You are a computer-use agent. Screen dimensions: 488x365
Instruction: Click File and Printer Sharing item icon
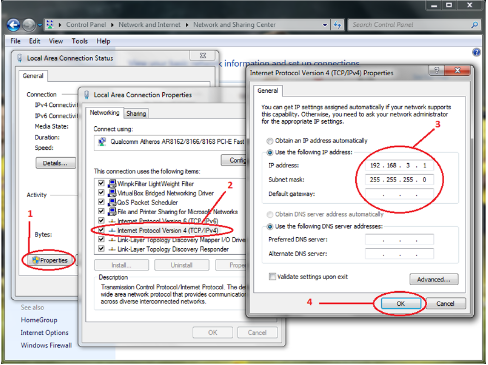112,212
